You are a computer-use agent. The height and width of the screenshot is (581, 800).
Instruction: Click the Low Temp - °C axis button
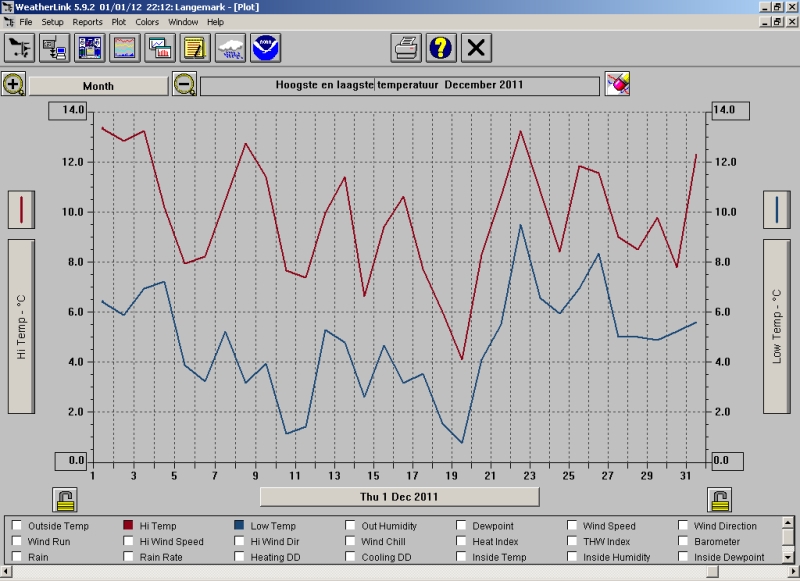(777, 326)
